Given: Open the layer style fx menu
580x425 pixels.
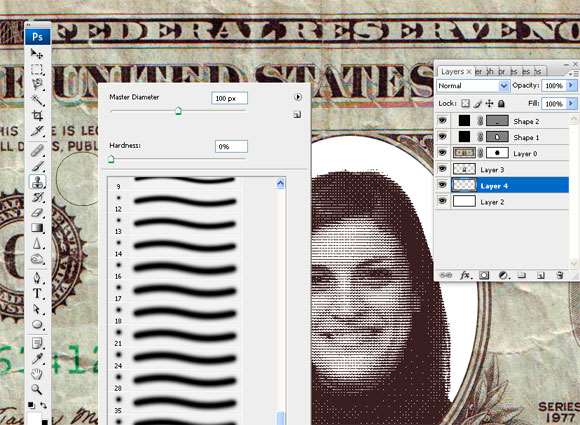Looking at the screenshot, I should click(x=465, y=275).
